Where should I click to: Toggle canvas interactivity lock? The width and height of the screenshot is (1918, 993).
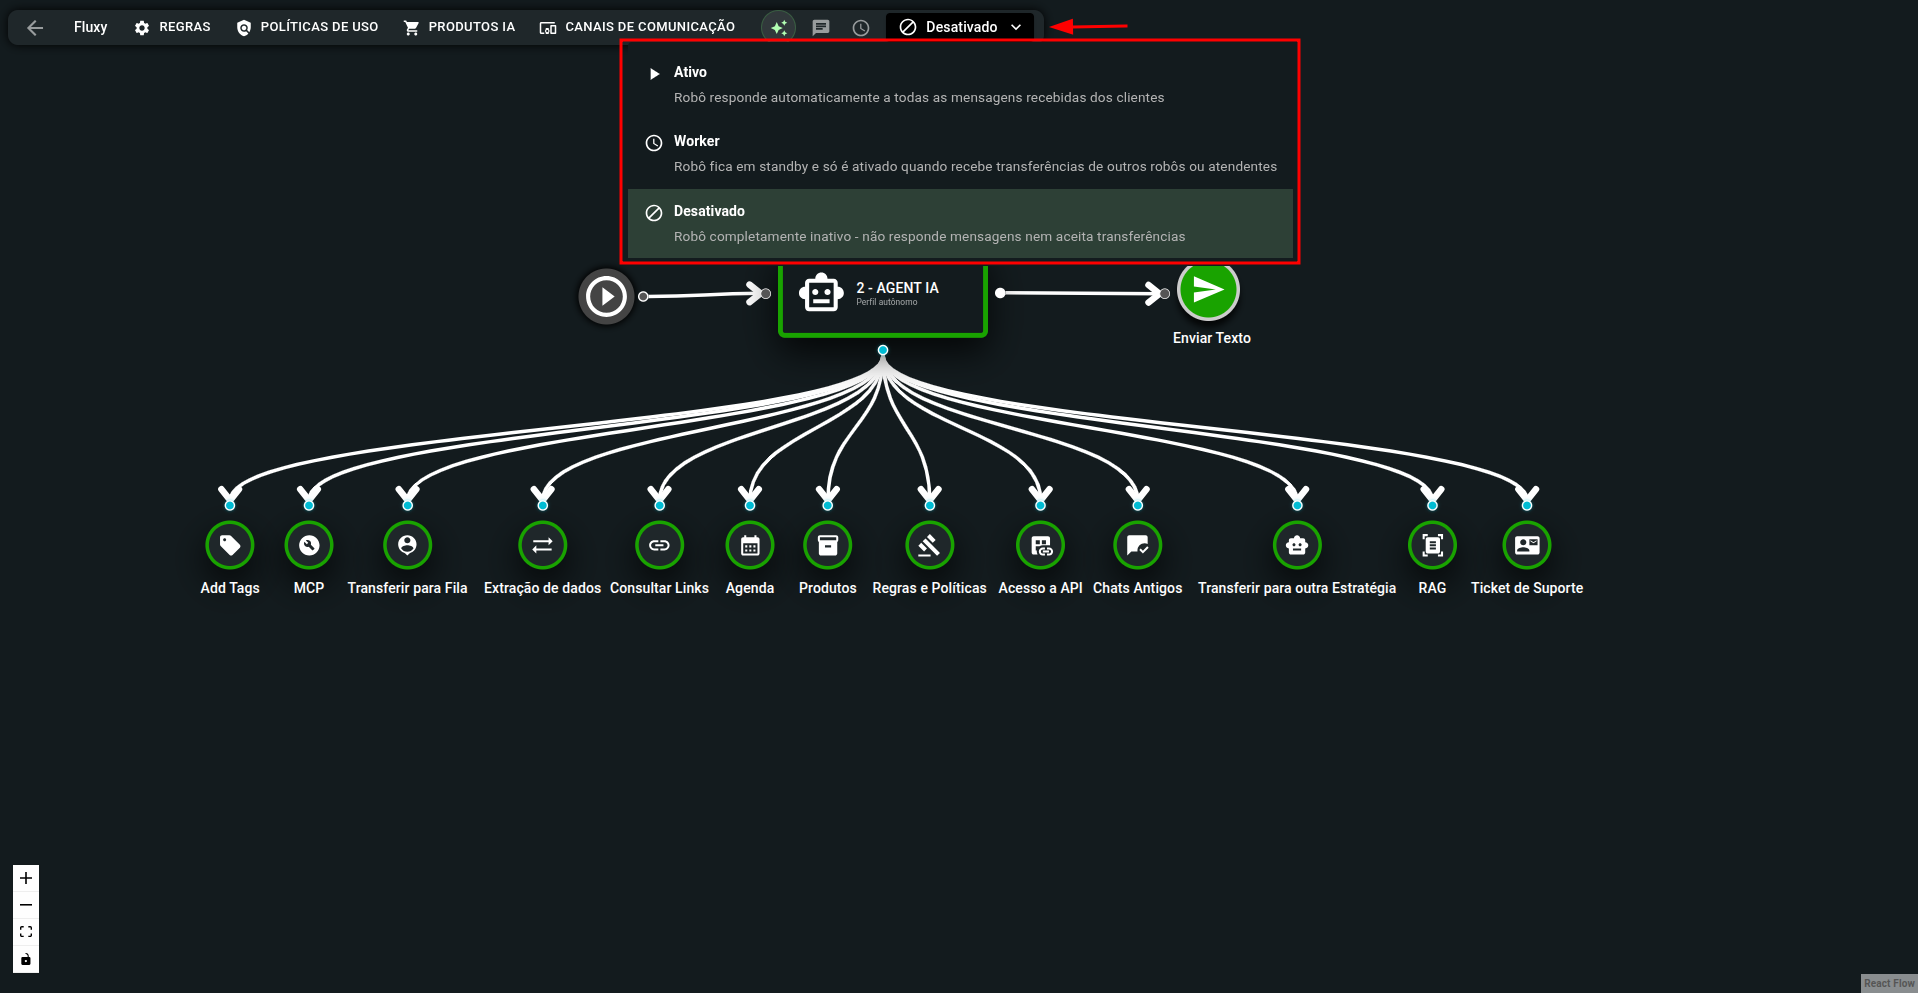click(26, 959)
